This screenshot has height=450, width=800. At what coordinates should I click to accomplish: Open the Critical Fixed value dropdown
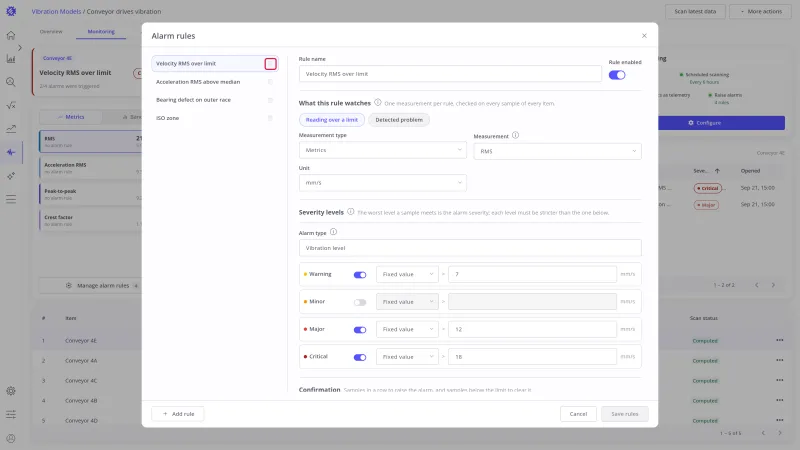pyautogui.click(x=407, y=357)
